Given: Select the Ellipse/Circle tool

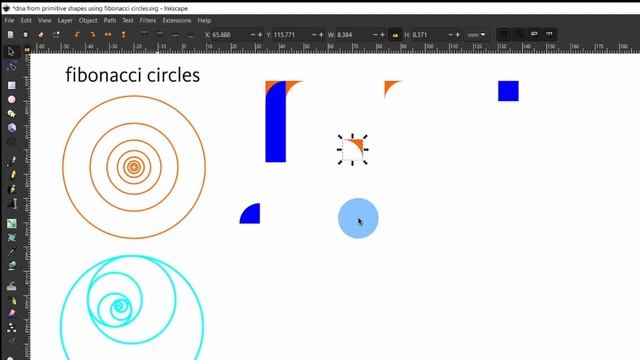Looking at the screenshot, I should (11, 100).
